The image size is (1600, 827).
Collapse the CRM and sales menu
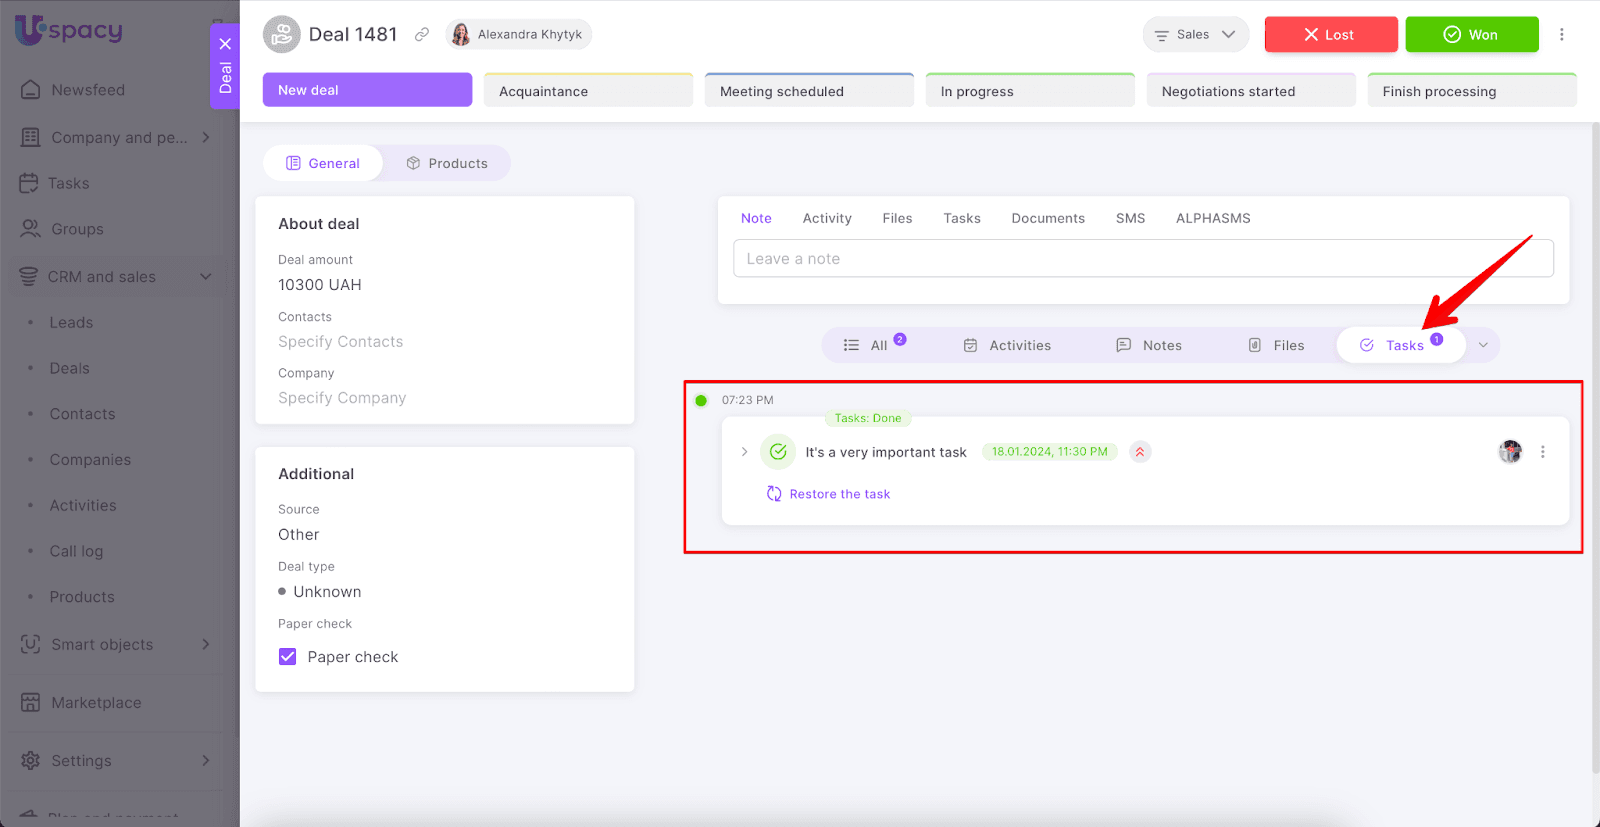point(205,277)
